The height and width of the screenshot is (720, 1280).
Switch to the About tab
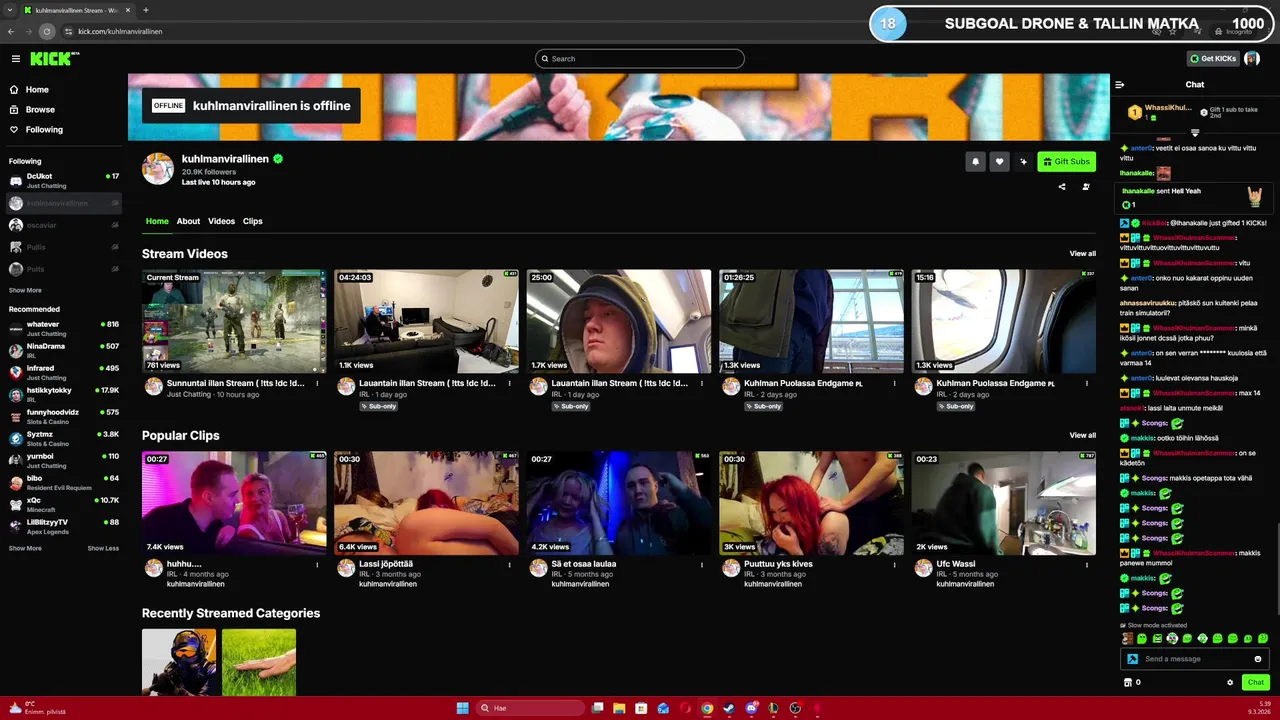188,221
